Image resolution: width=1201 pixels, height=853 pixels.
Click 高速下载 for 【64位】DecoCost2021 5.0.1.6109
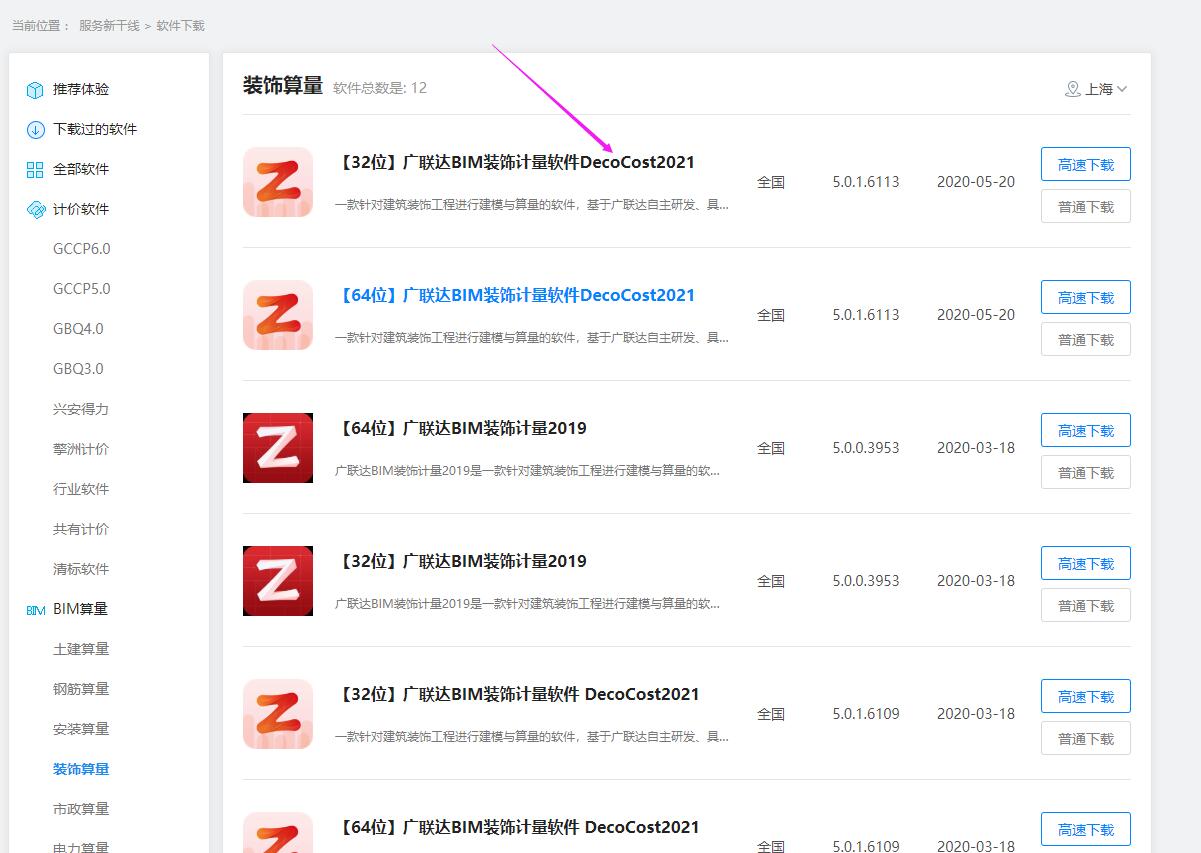1086,829
